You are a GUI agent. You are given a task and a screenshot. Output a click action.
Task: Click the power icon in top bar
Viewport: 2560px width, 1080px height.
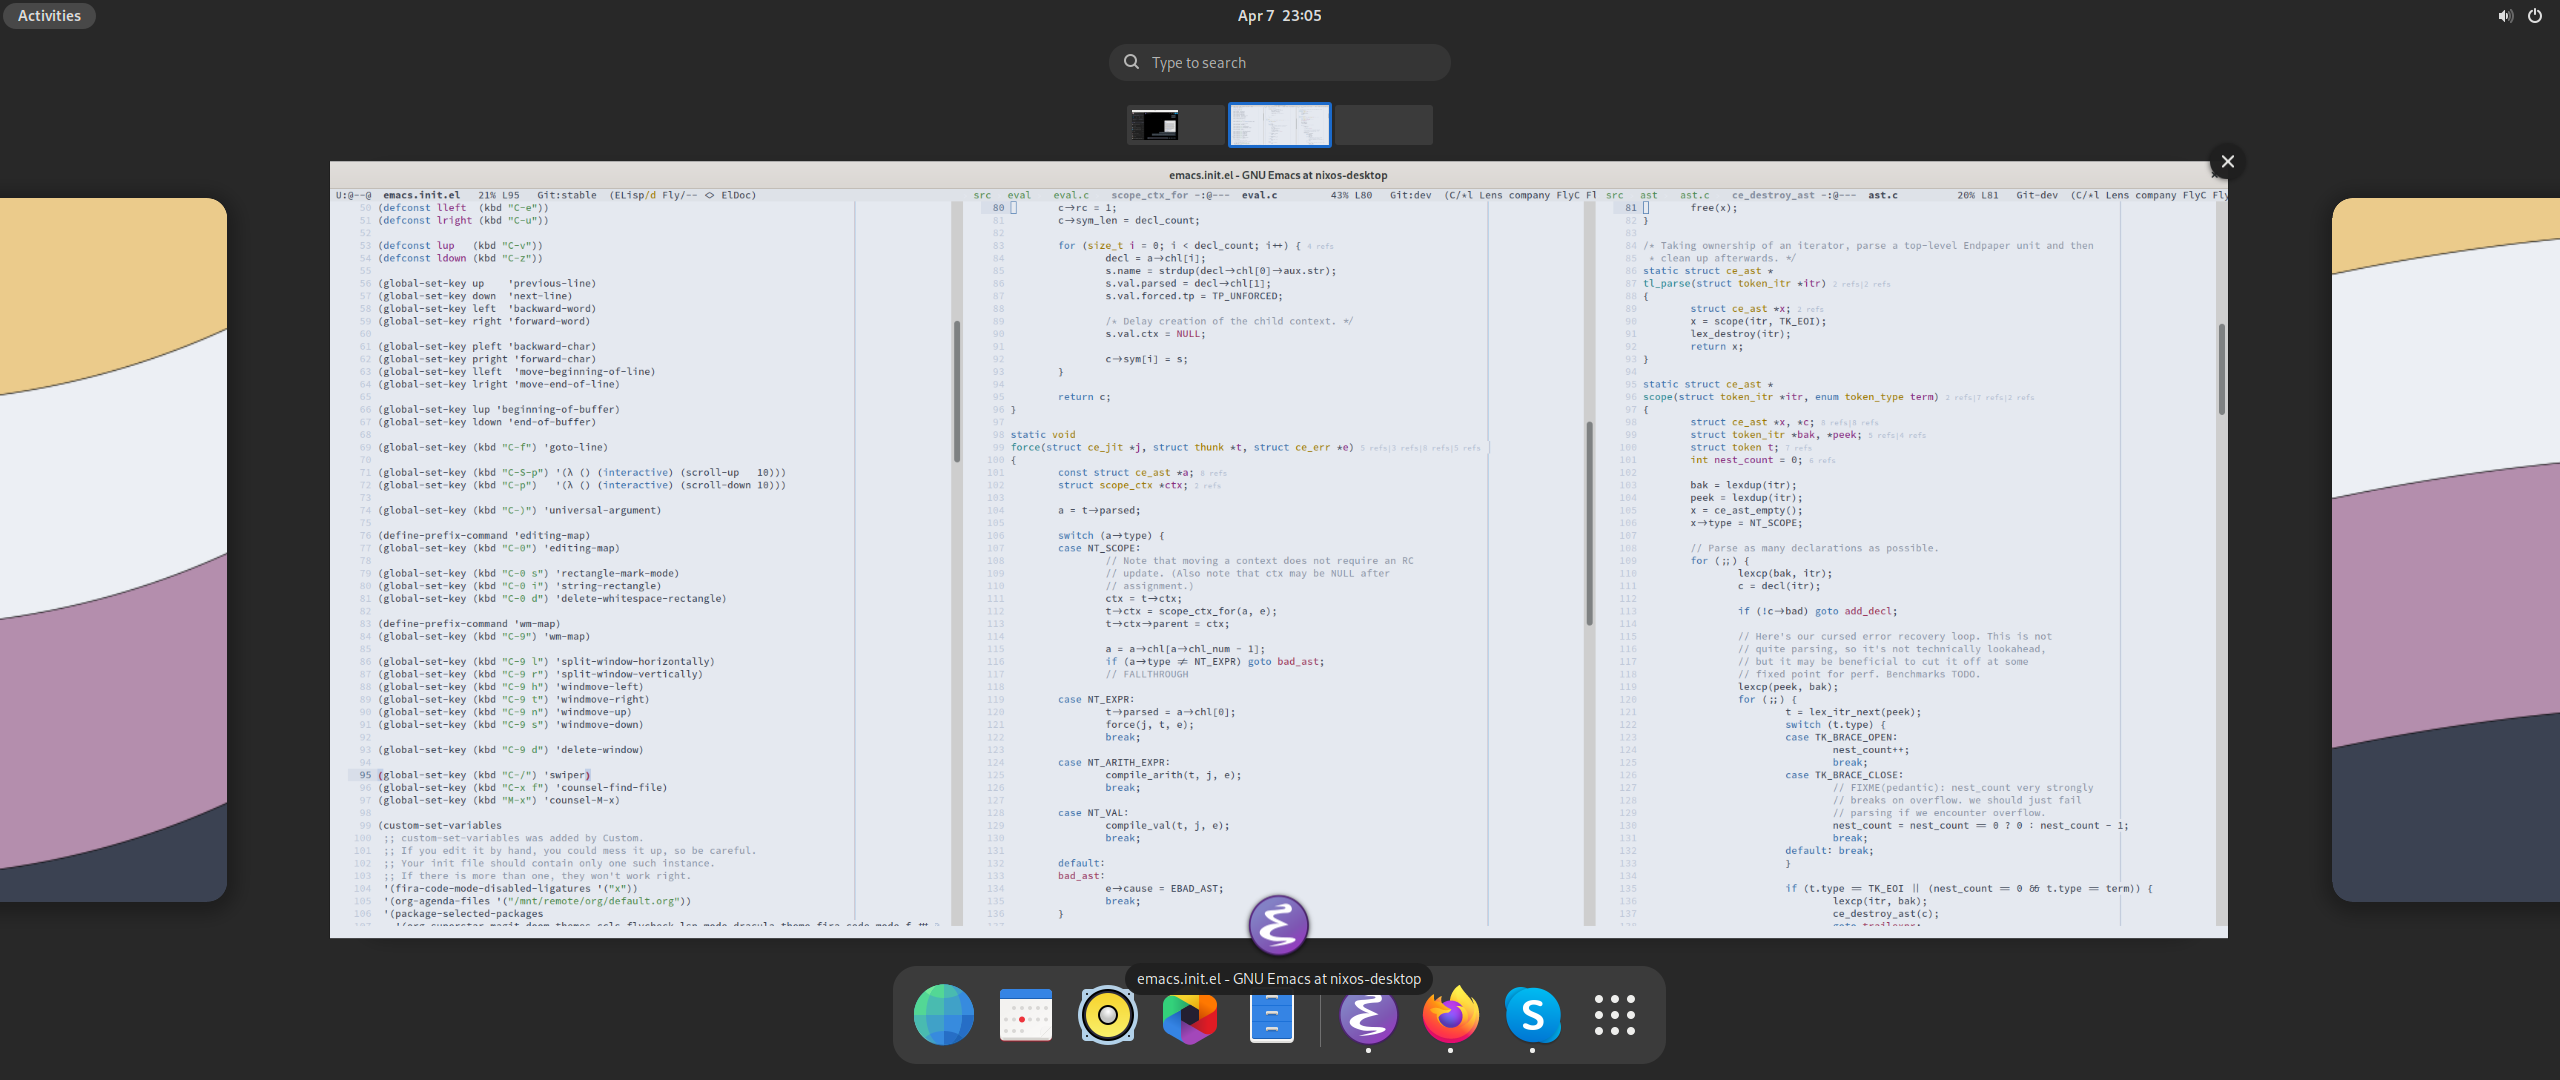[2535, 15]
